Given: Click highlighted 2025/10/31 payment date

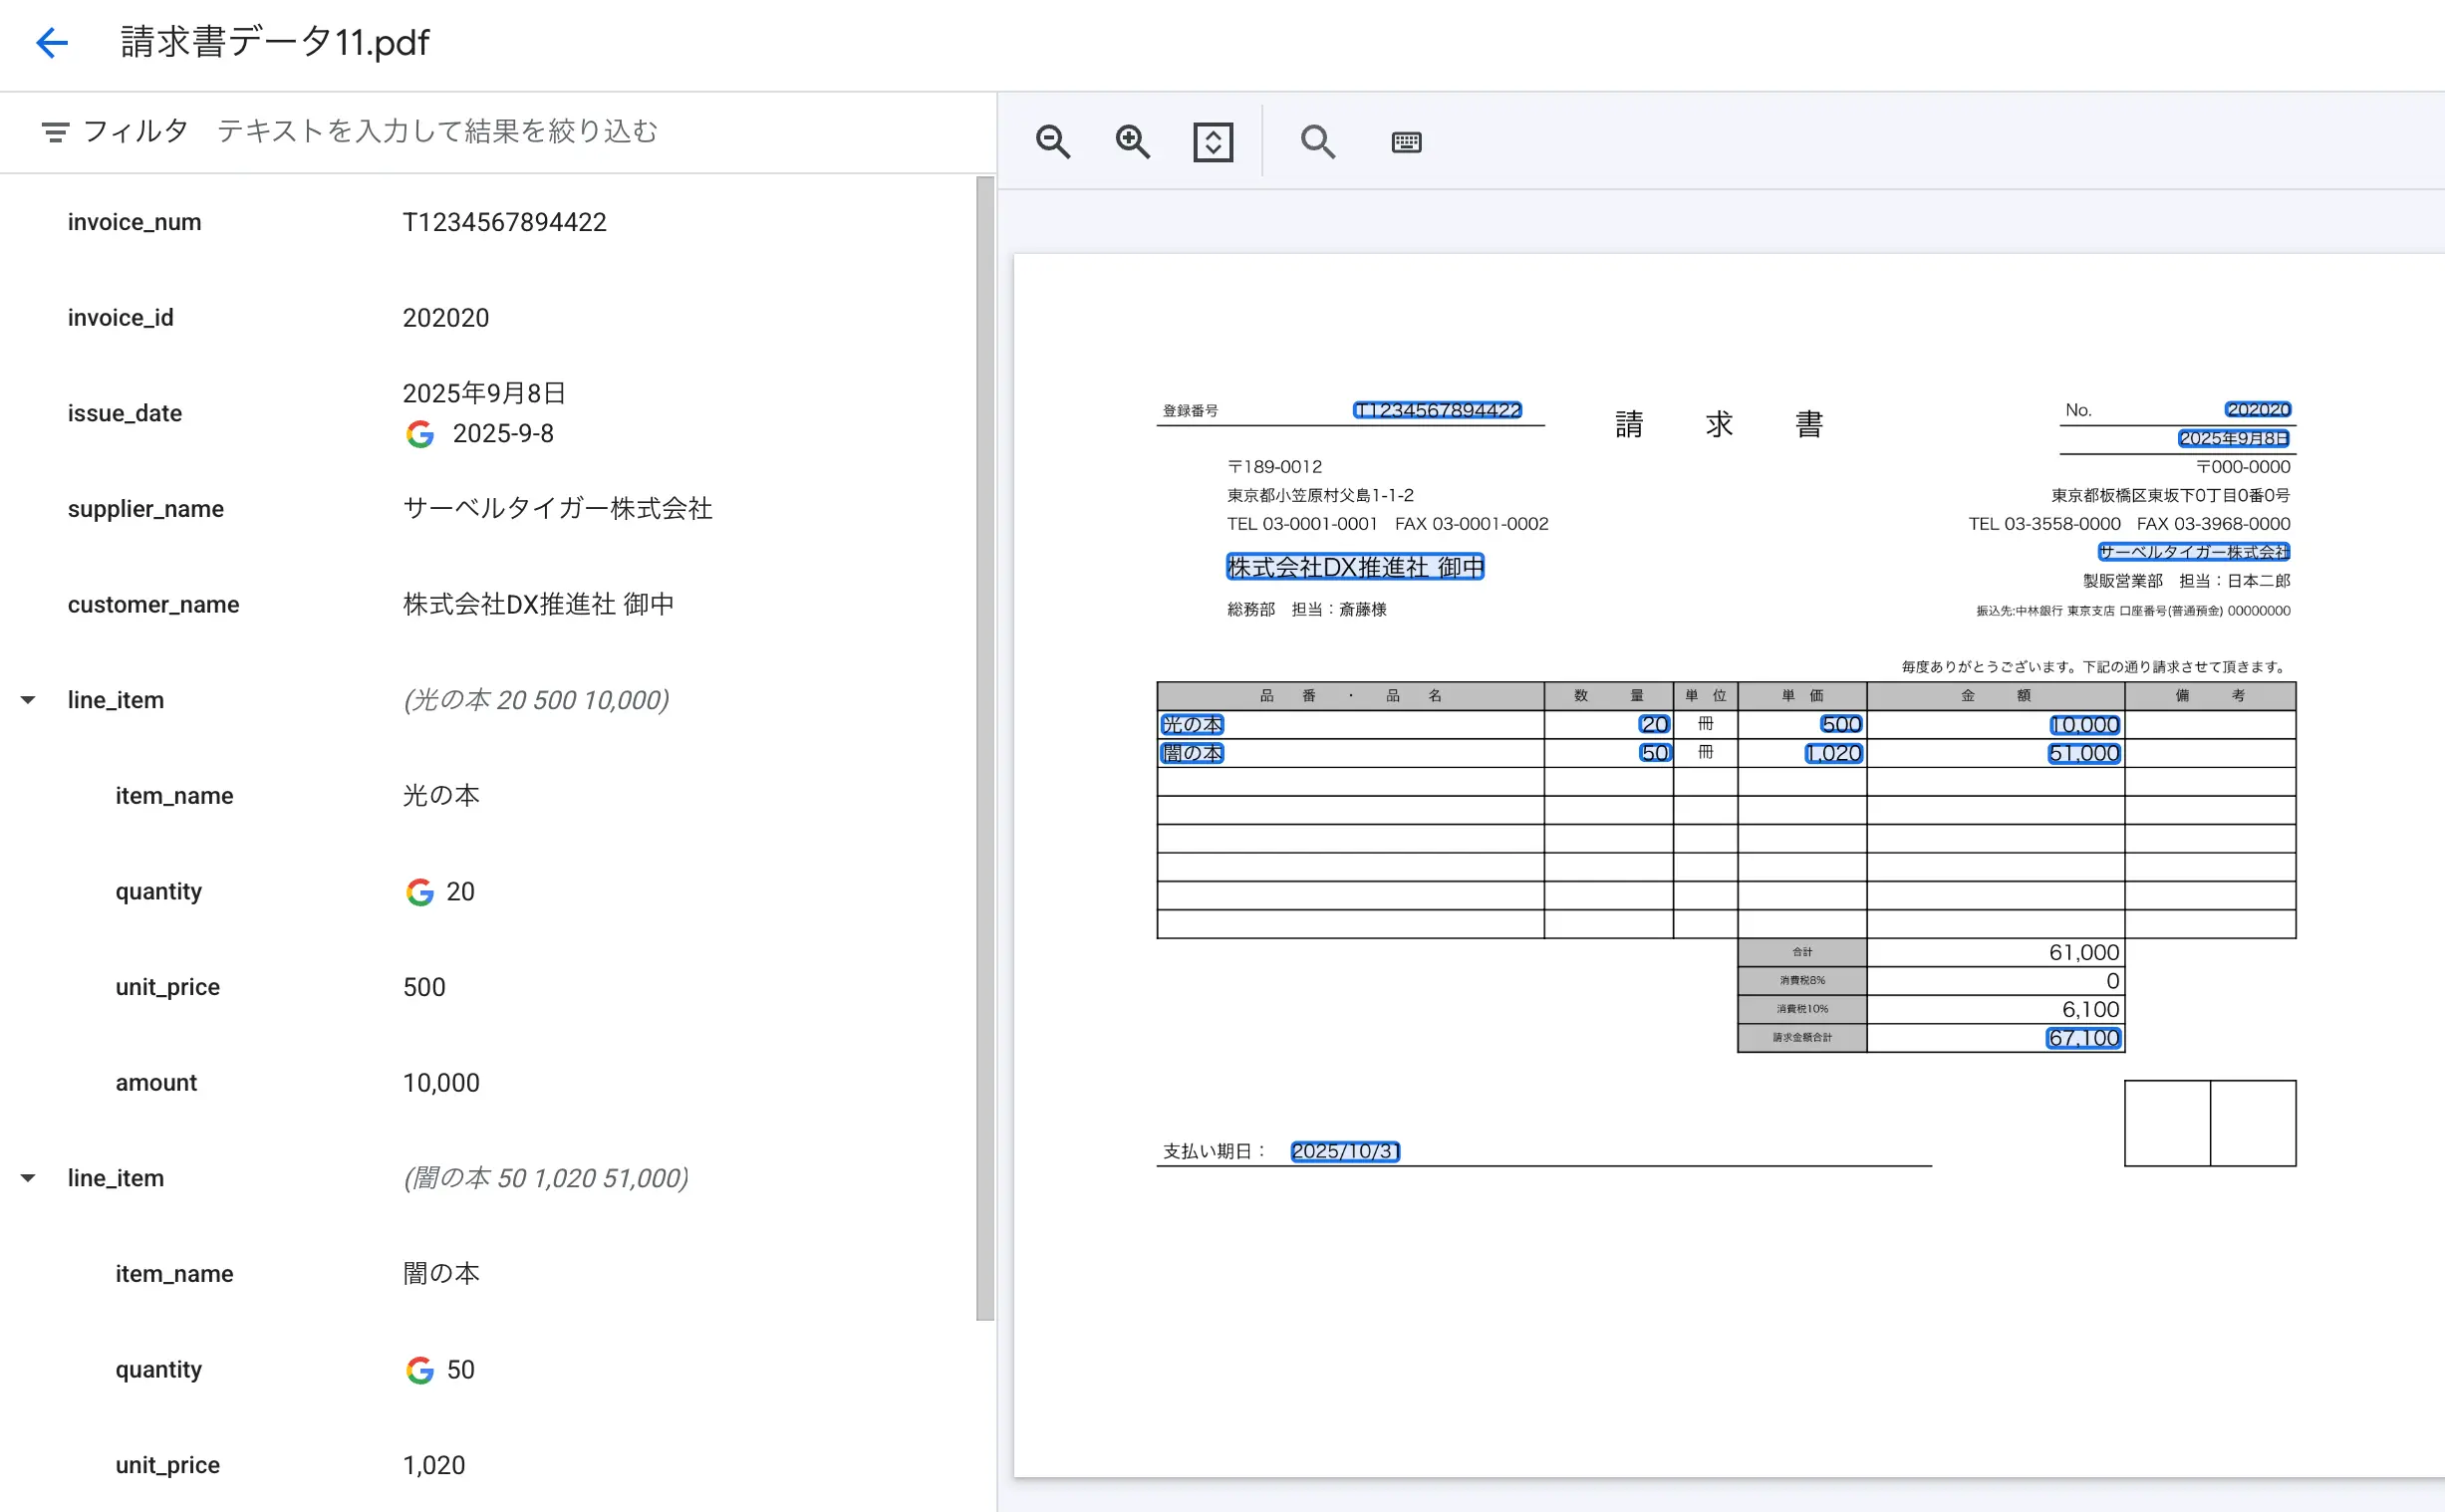Looking at the screenshot, I should pyautogui.click(x=1344, y=1151).
